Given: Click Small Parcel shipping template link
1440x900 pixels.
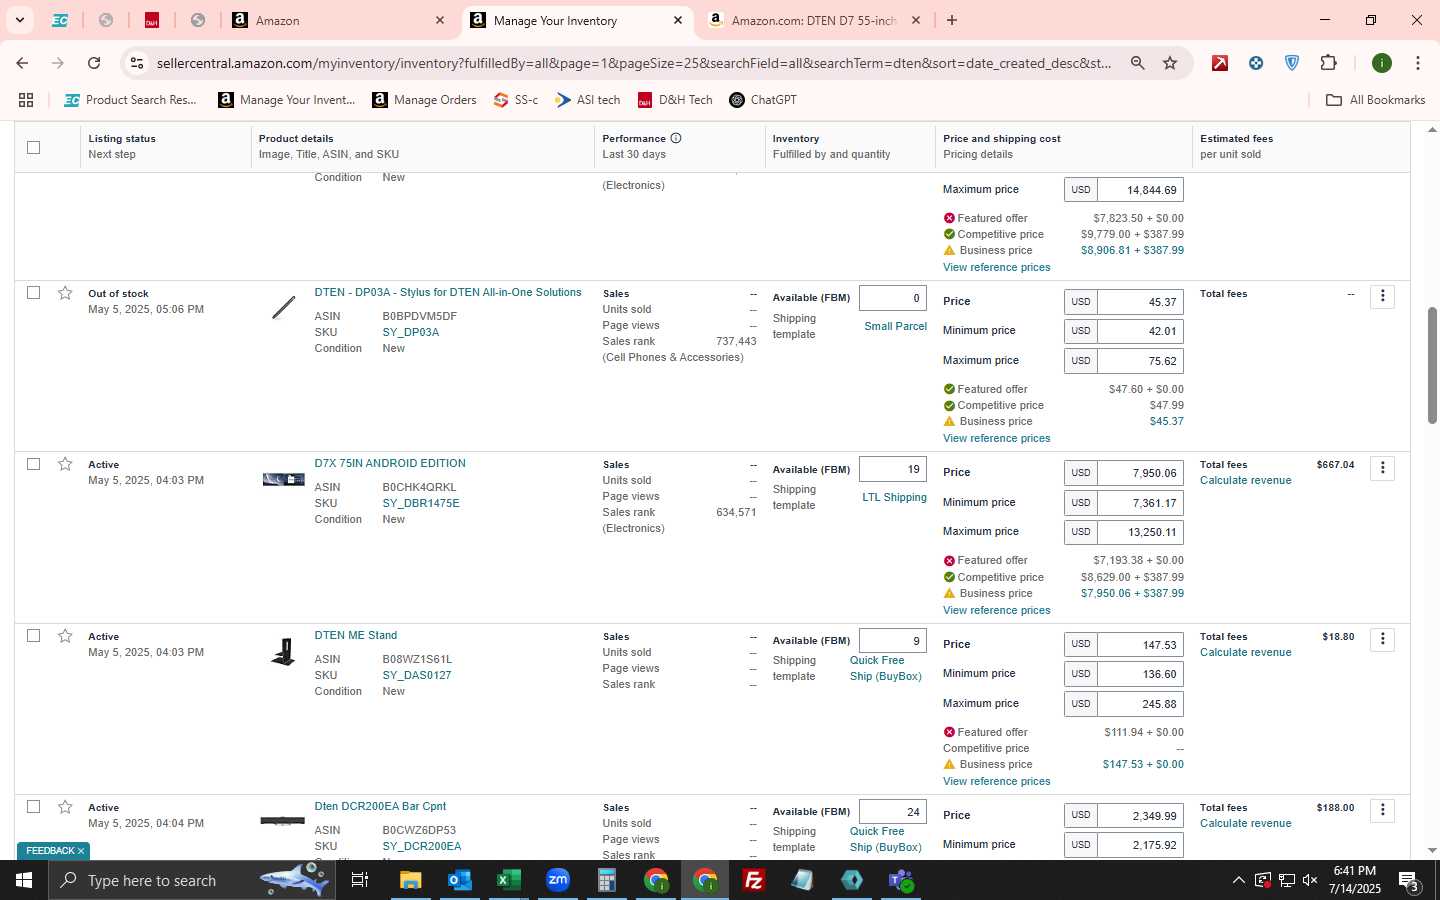Looking at the screenshot, I should point(895,326).
